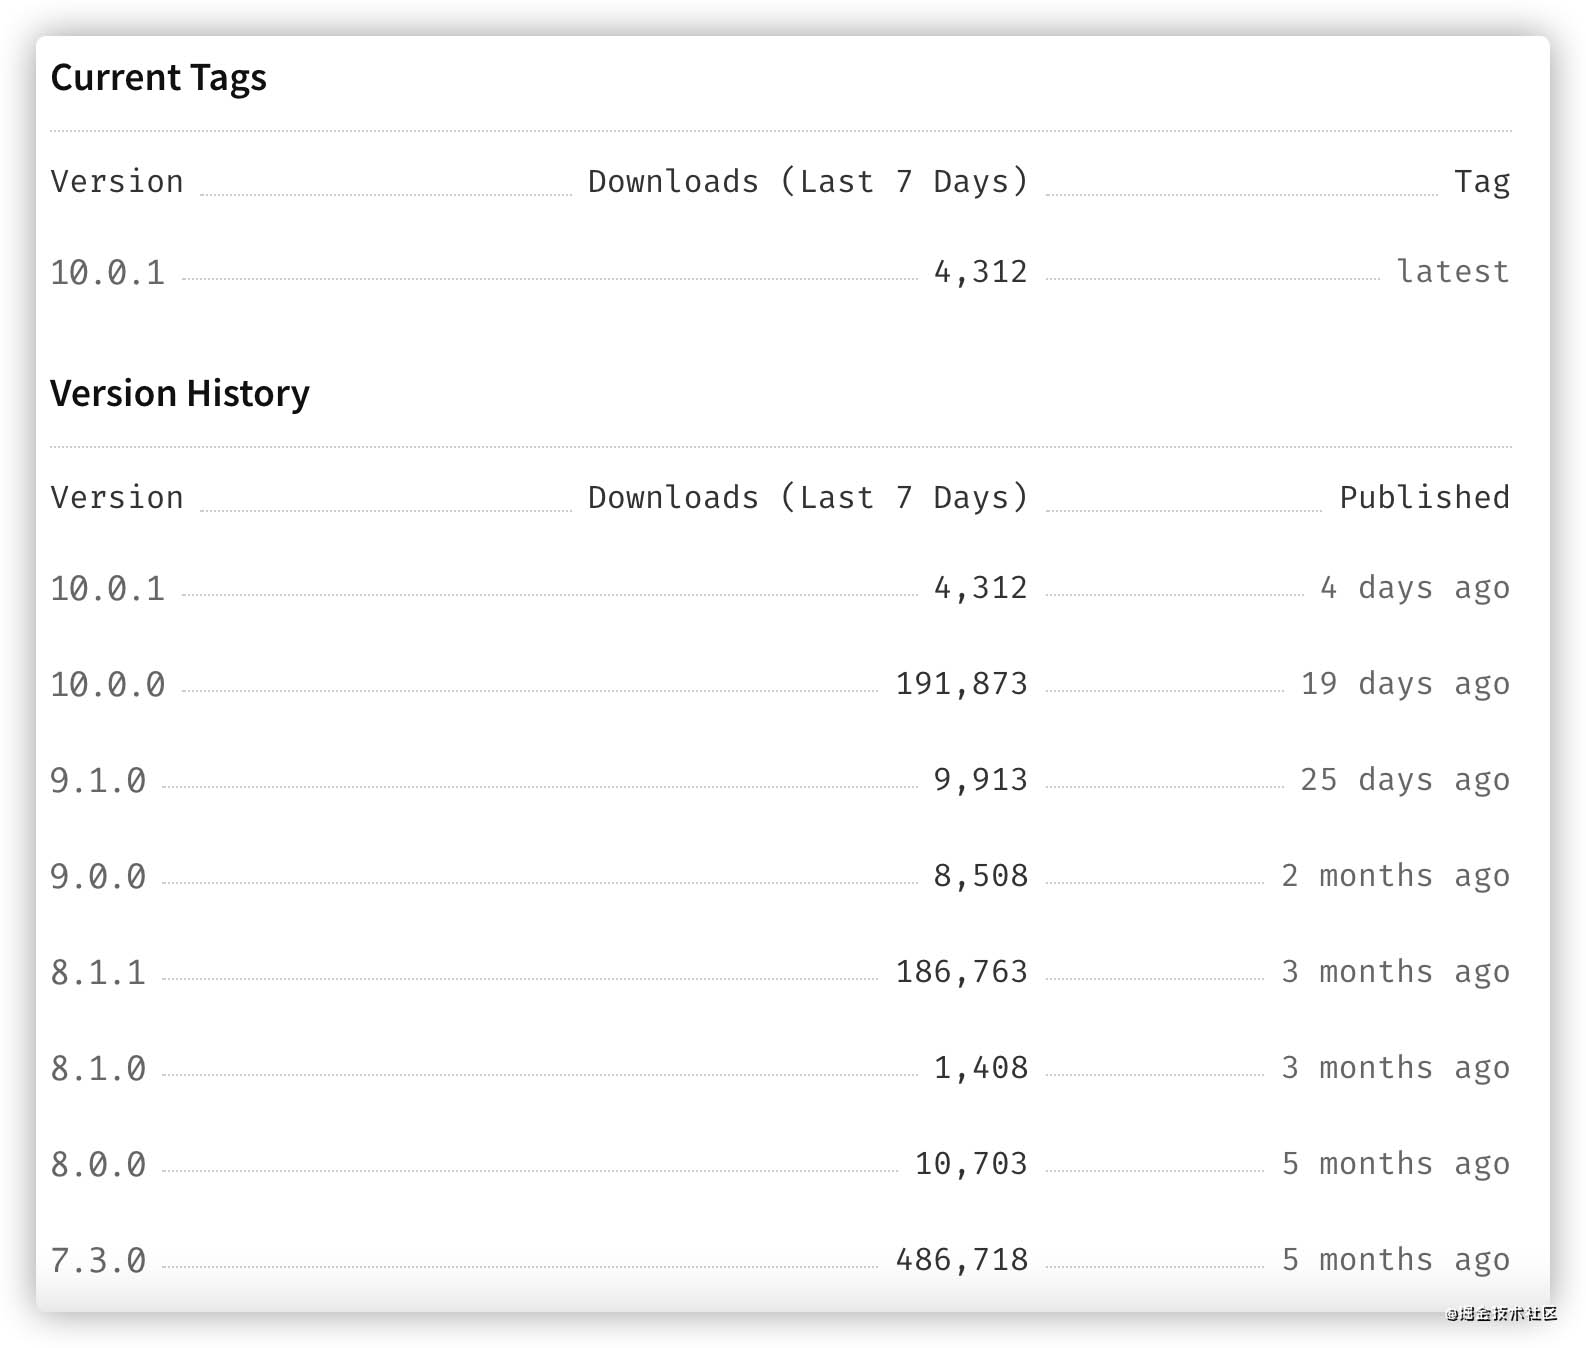Open version 8.1.1 link

(x=98, y=972)
